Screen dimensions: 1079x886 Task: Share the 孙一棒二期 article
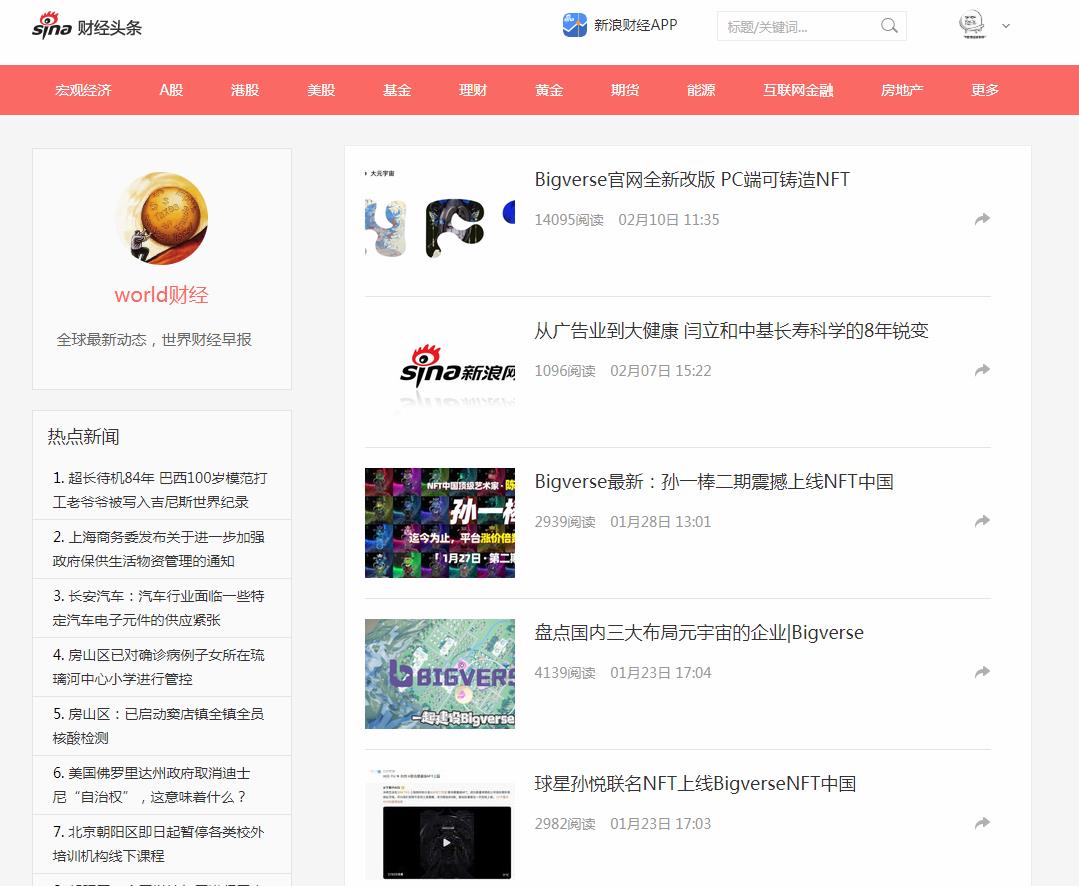pyautogui.click(x=983, y=521)
